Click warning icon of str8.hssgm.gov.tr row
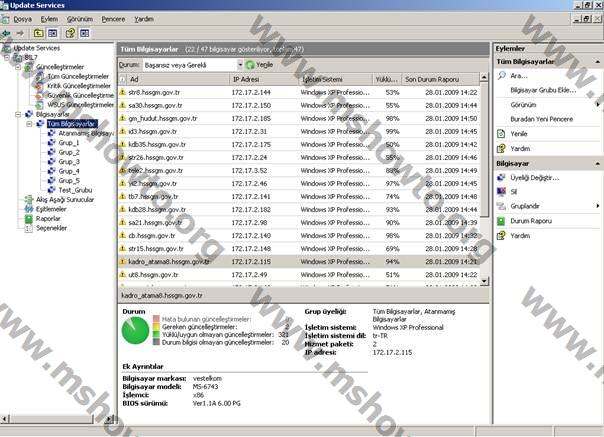 (123, 92)
